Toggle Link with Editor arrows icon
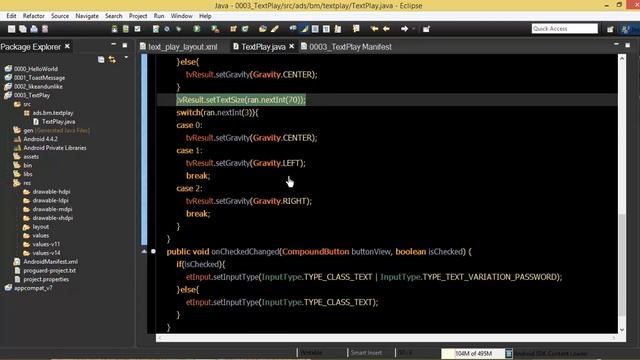The image size is (640, 360). [112, 60]
